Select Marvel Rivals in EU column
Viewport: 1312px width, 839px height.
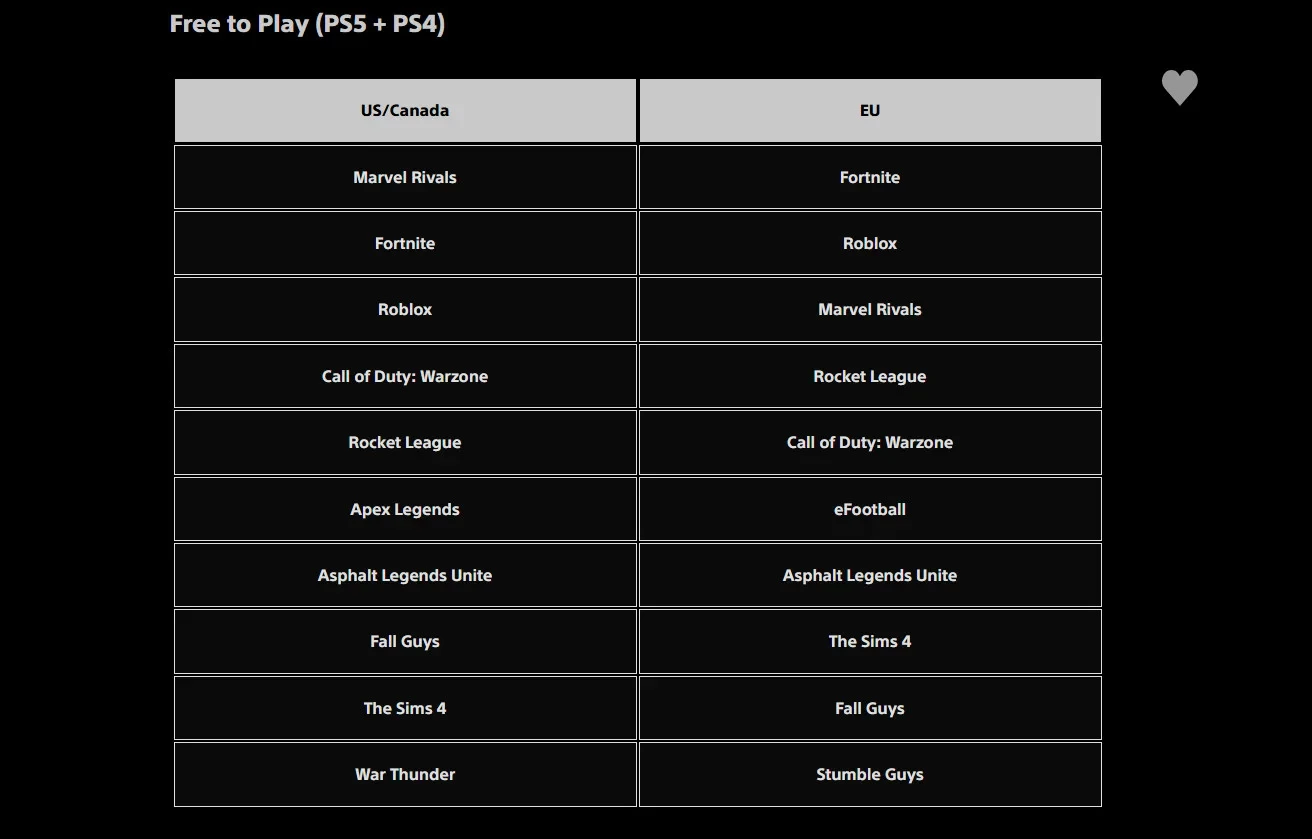870,310
